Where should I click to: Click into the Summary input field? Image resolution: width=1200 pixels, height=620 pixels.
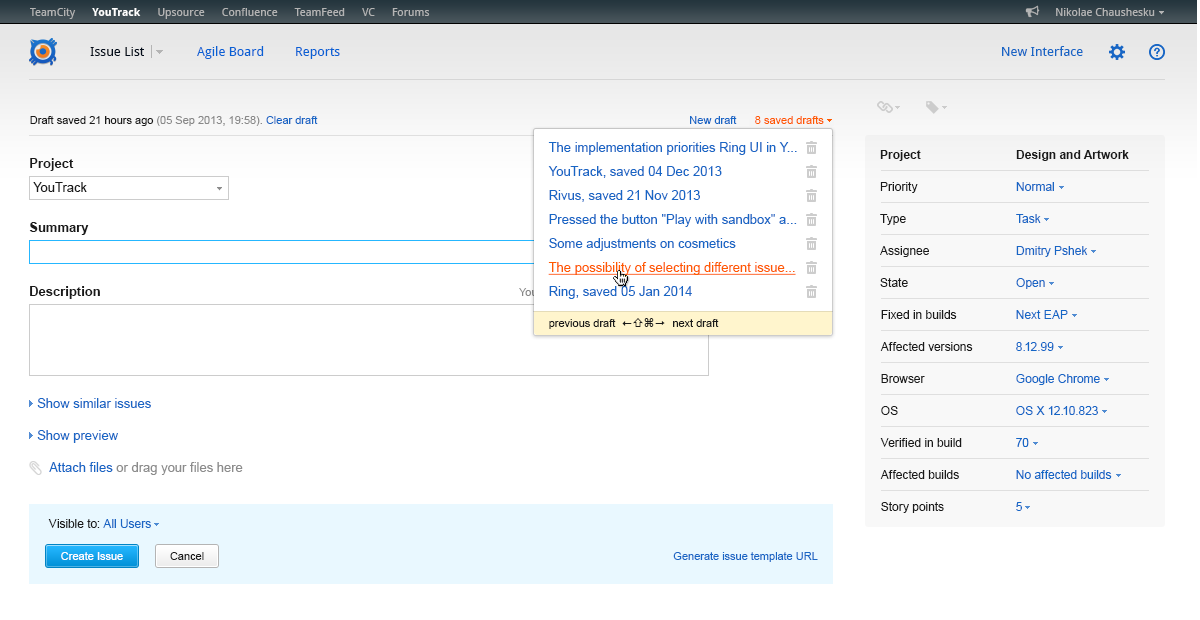282,252
